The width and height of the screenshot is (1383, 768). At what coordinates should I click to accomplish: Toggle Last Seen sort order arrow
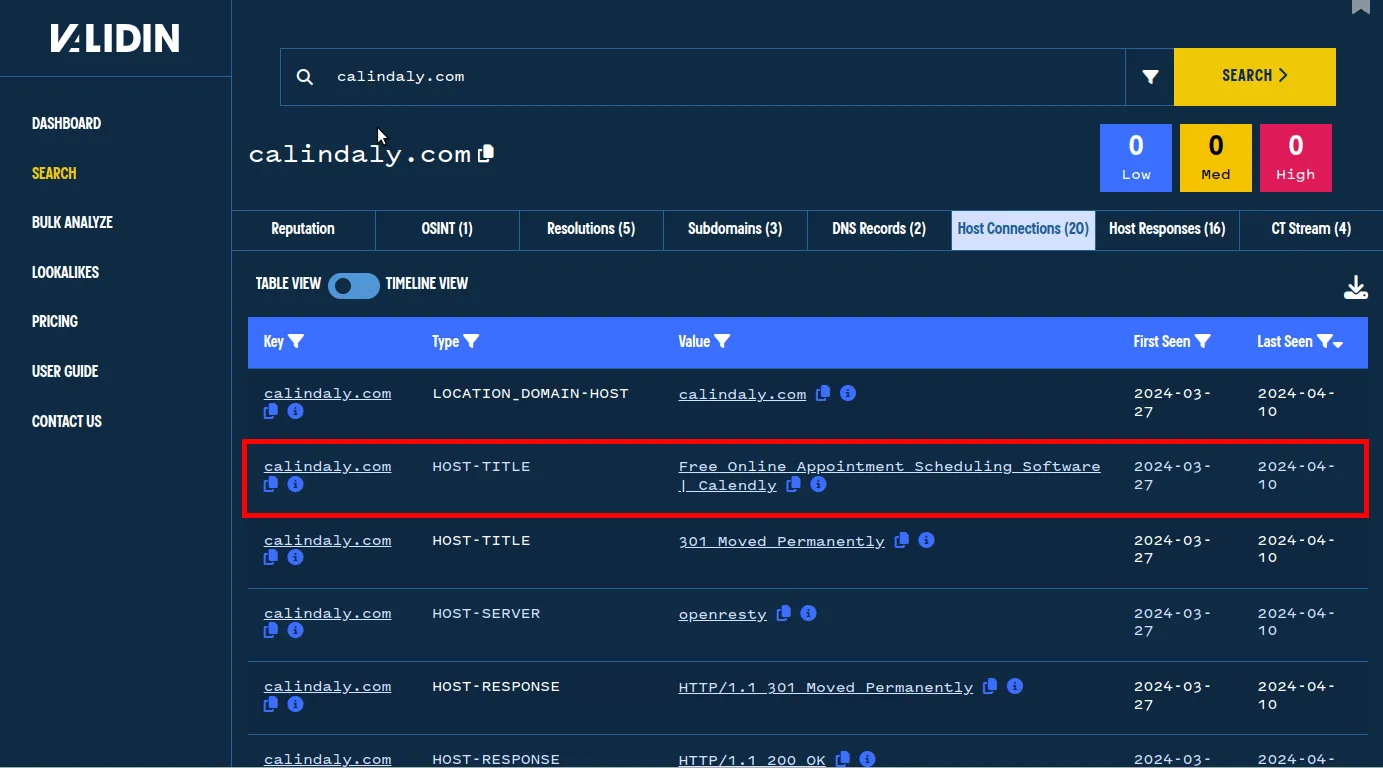coord(1338,345)
